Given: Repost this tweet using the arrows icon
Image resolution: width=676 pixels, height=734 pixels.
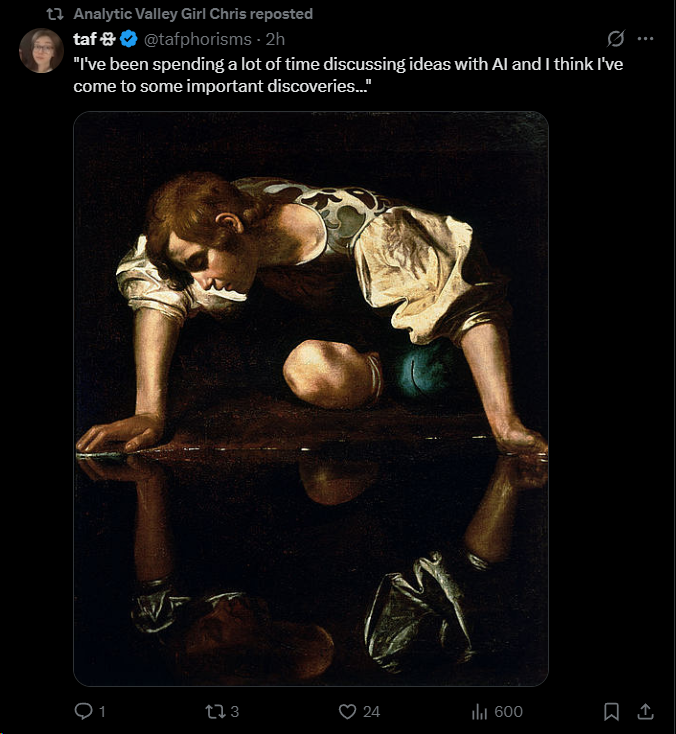Looking at the screenshot, I should (x=214, y=711).
